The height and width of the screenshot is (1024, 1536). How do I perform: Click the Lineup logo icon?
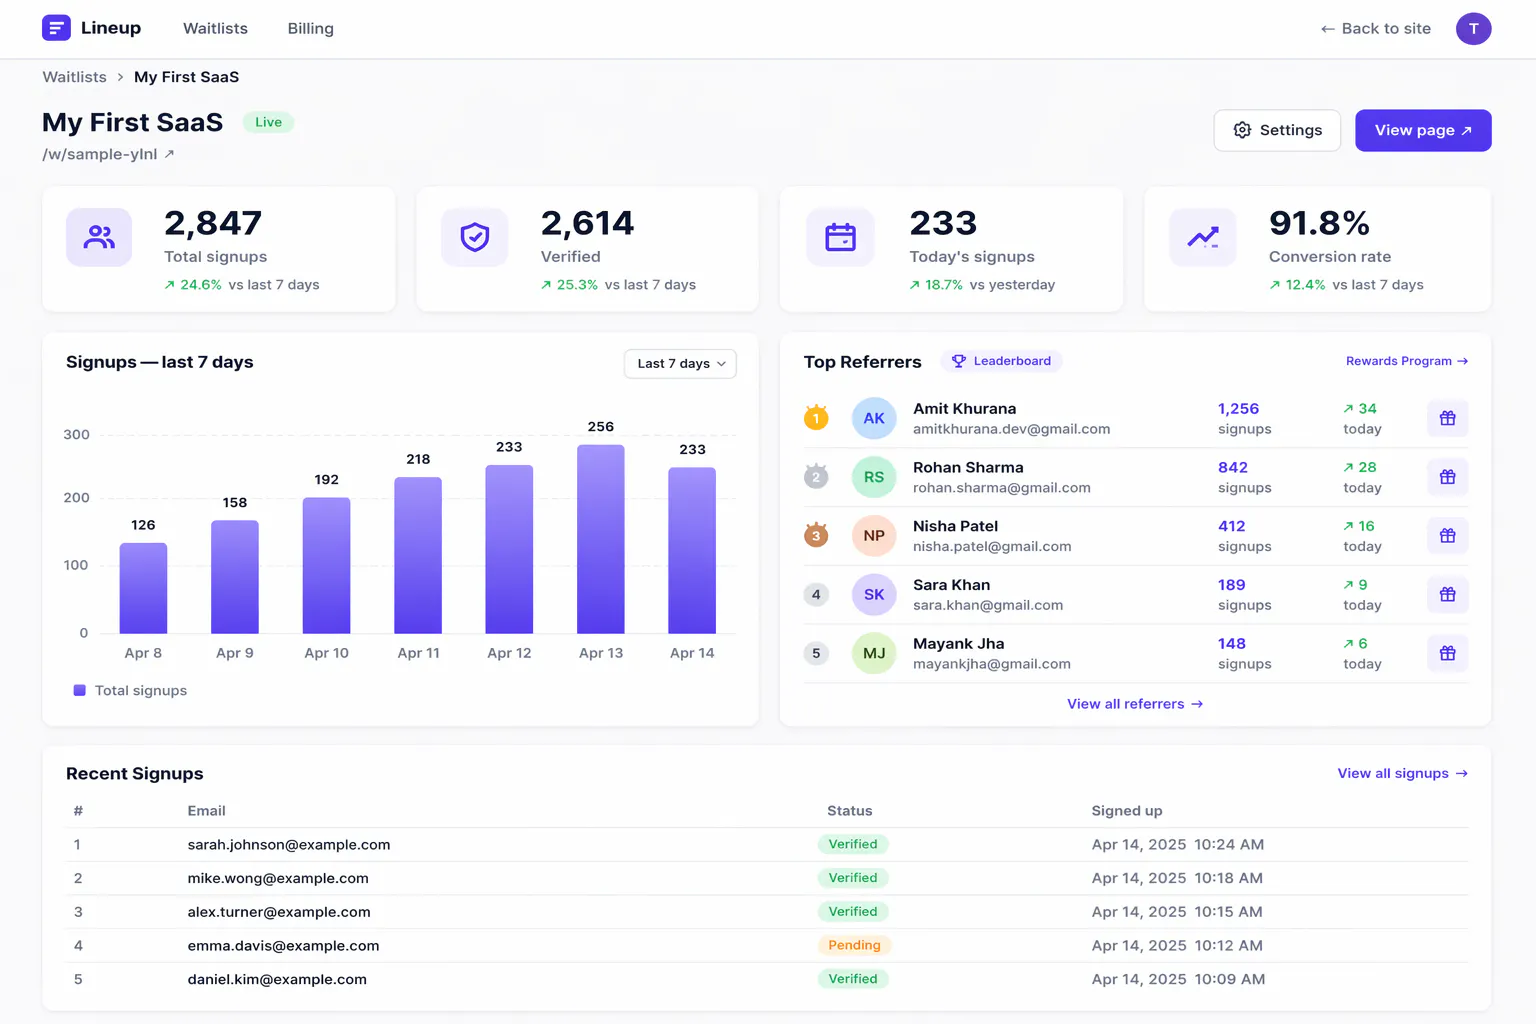(x=56, y=28)
